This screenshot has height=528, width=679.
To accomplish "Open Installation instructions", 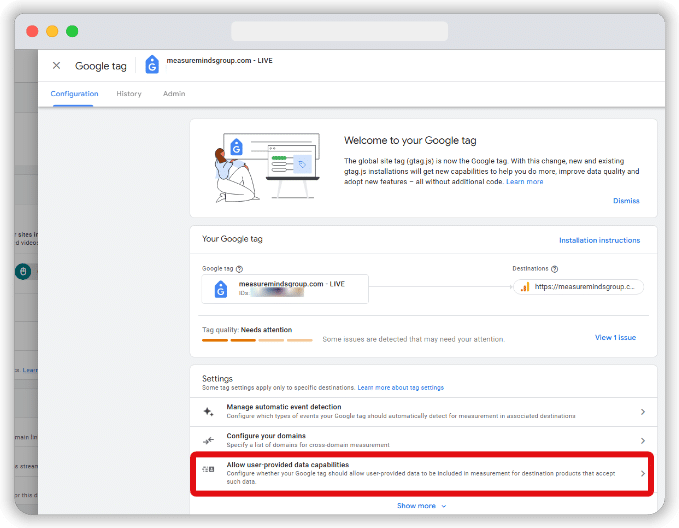I will tap(599, 240).
